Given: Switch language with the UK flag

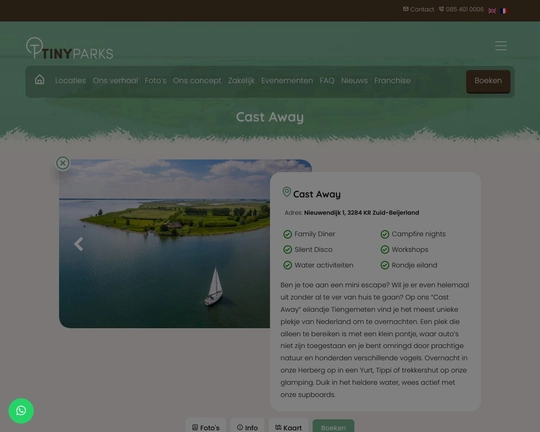Looking at the screenshot, I should tap(492, 11).
